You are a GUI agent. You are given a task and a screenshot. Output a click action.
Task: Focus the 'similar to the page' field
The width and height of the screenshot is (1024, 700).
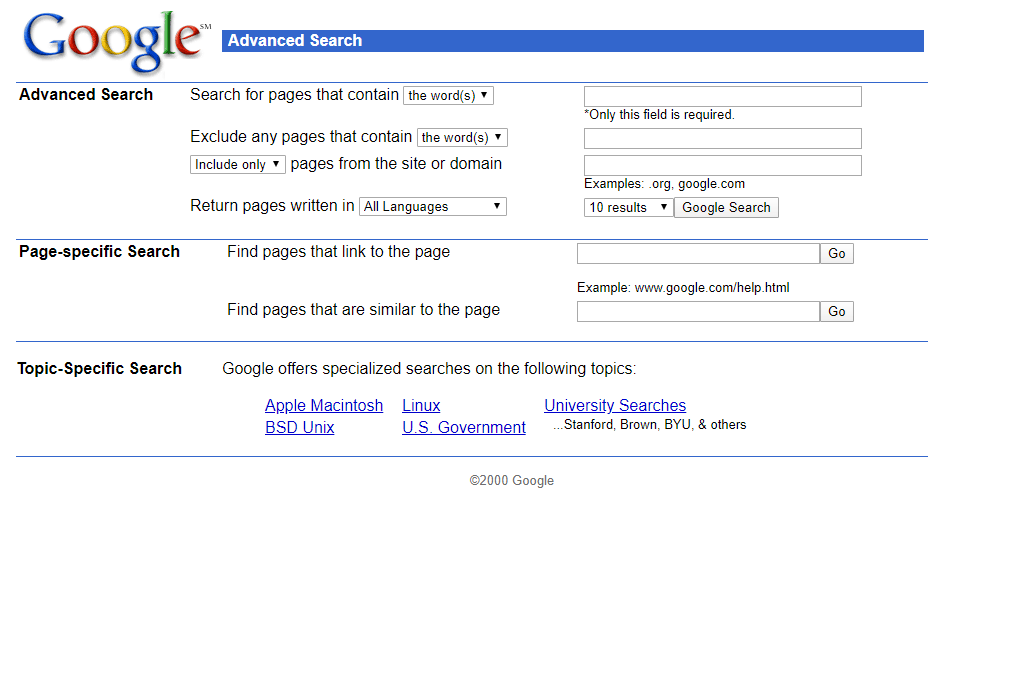[698, 311]
